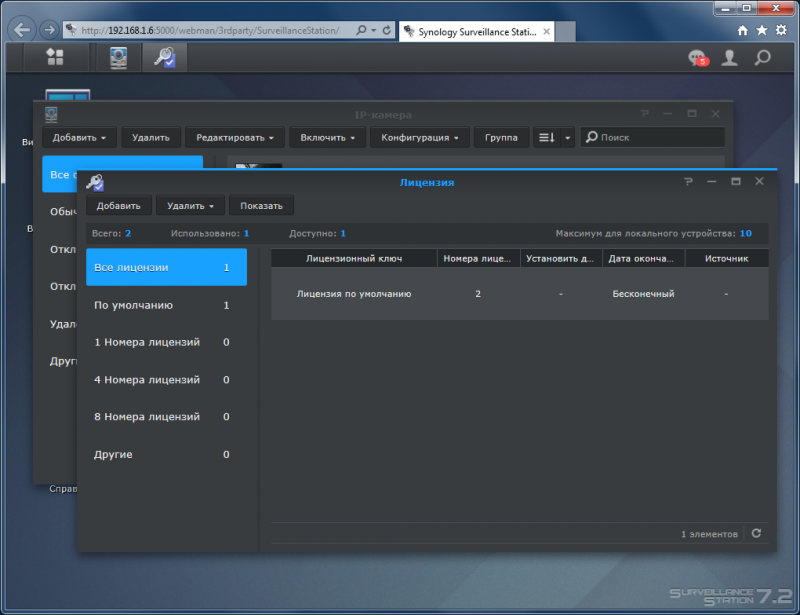Open help in License window

(688, 182)
